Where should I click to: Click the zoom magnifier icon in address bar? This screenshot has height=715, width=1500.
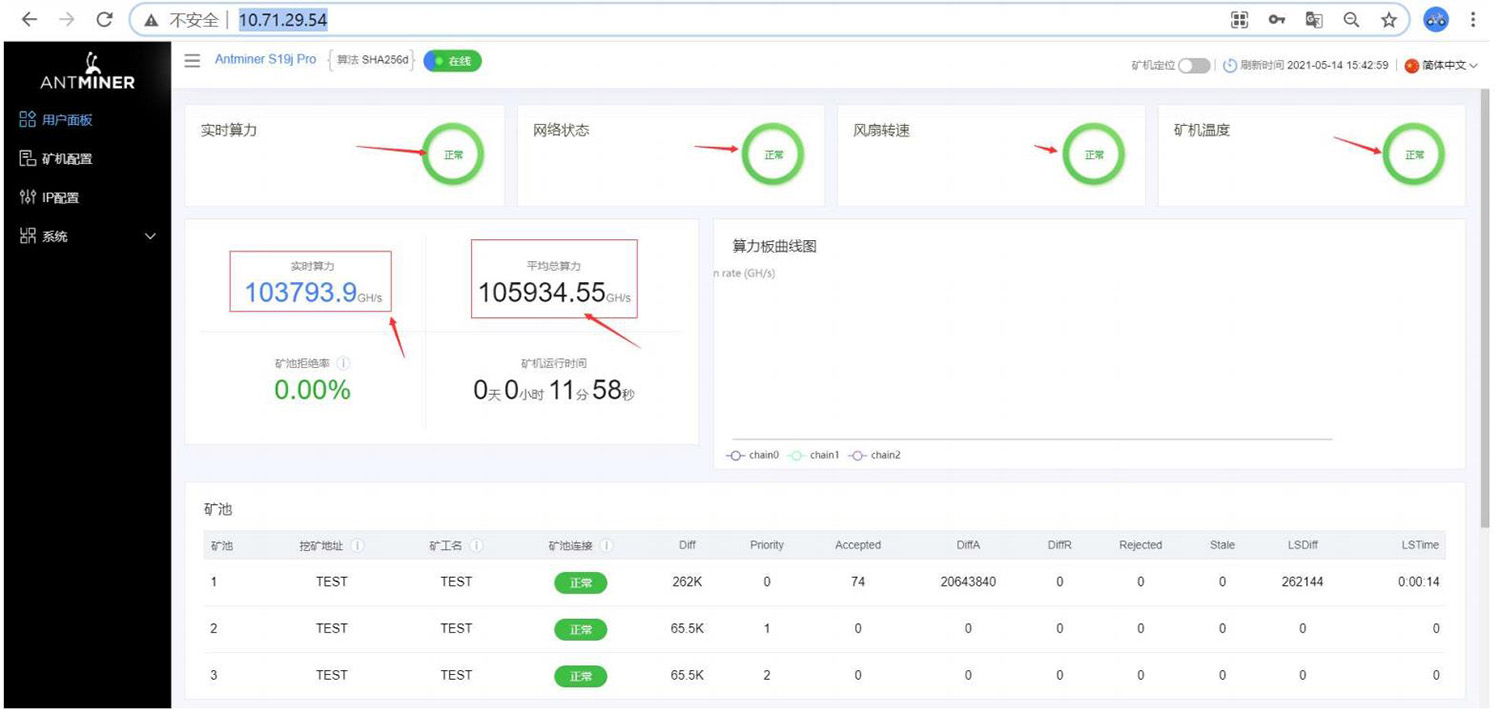(x=1351, y=19)
